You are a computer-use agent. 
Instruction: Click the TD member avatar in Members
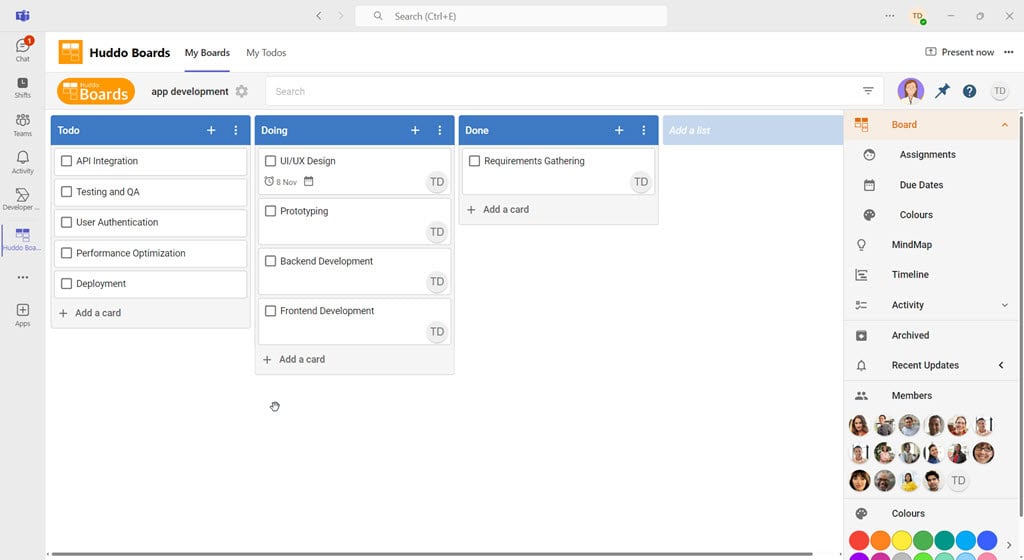[x=958, y=481]
